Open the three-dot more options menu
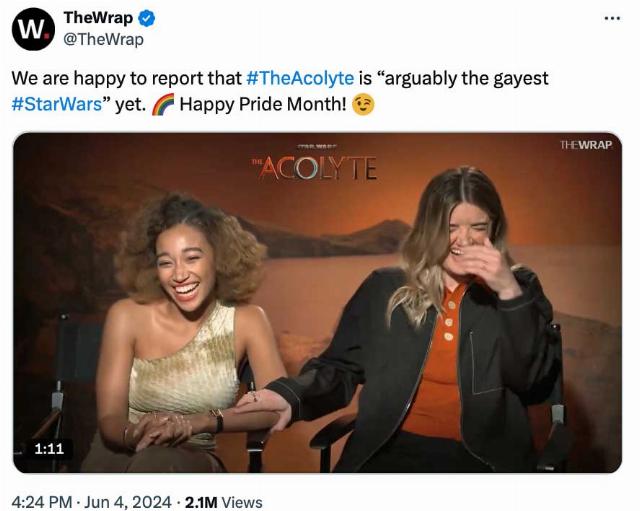This screenshot has width=640, height=511. (612, 18)
